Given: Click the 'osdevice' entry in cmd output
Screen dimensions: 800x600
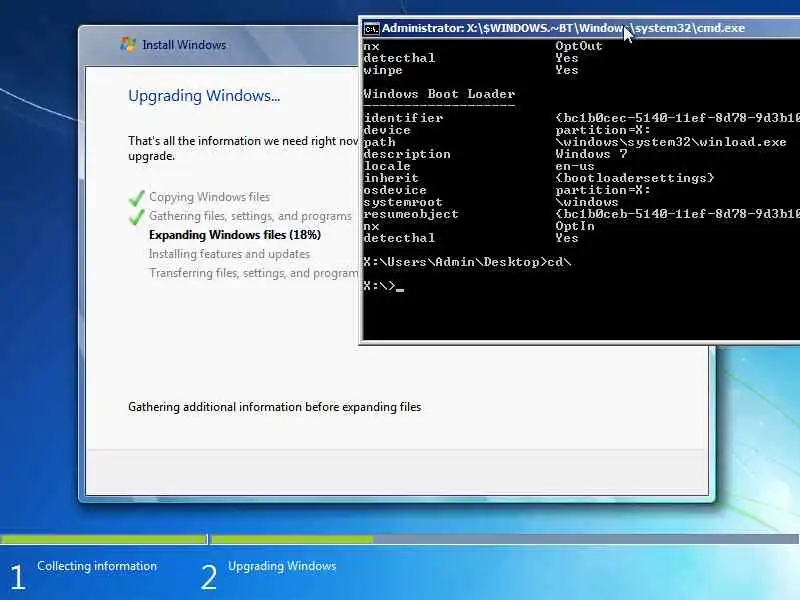Looking at the screenshot, I should point(395,190).
